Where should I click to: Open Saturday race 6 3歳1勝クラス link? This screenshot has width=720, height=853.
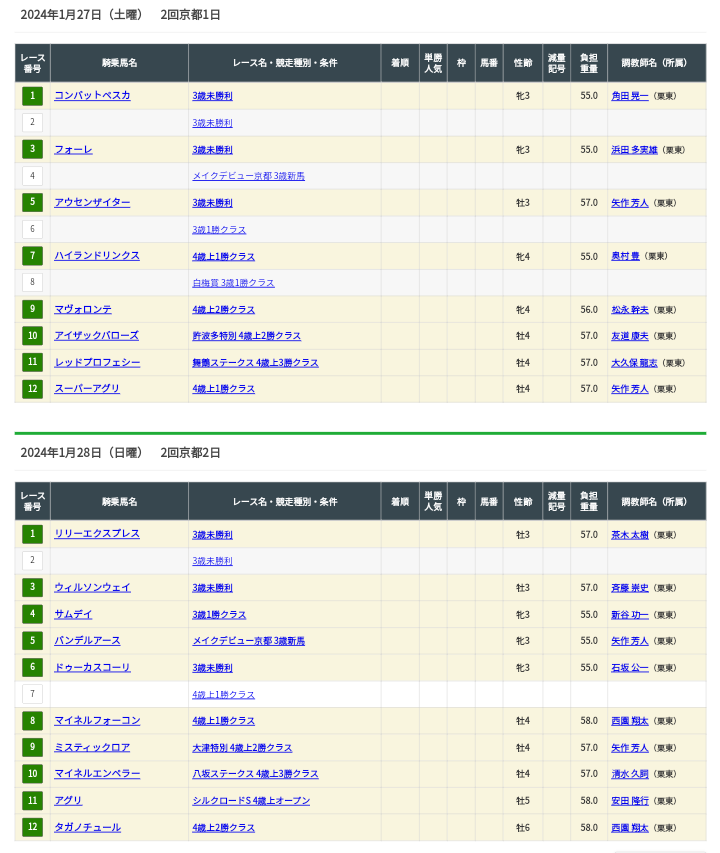(x=219, y=230)
